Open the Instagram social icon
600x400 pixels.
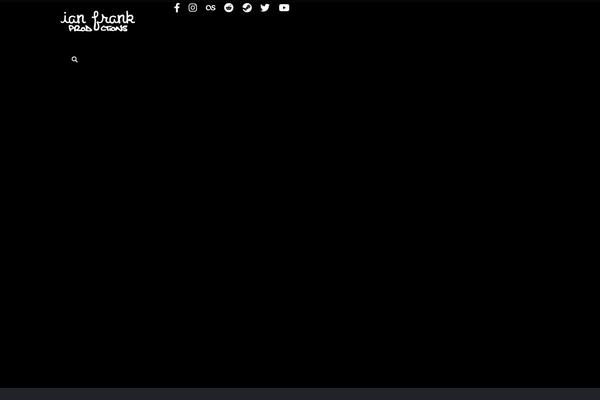coord(193,8)
